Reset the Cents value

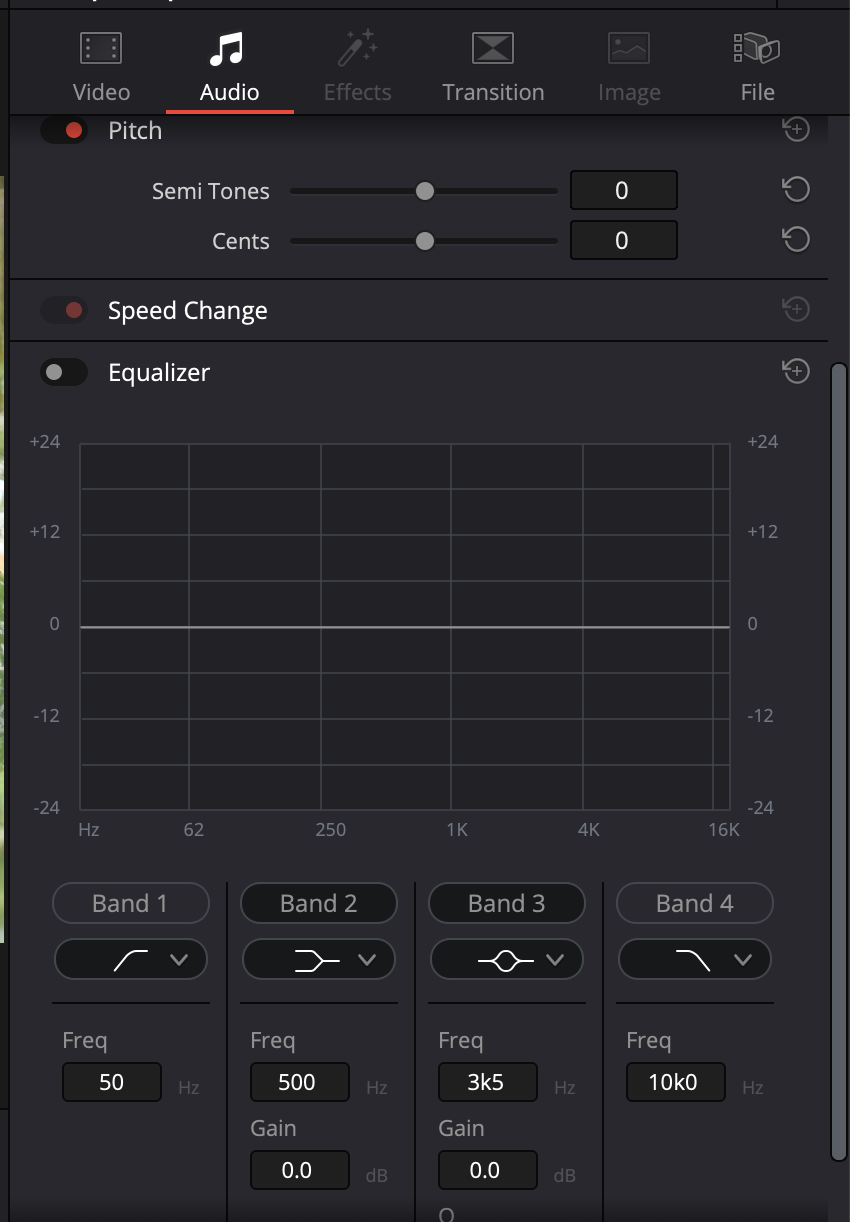click(796, 240)
